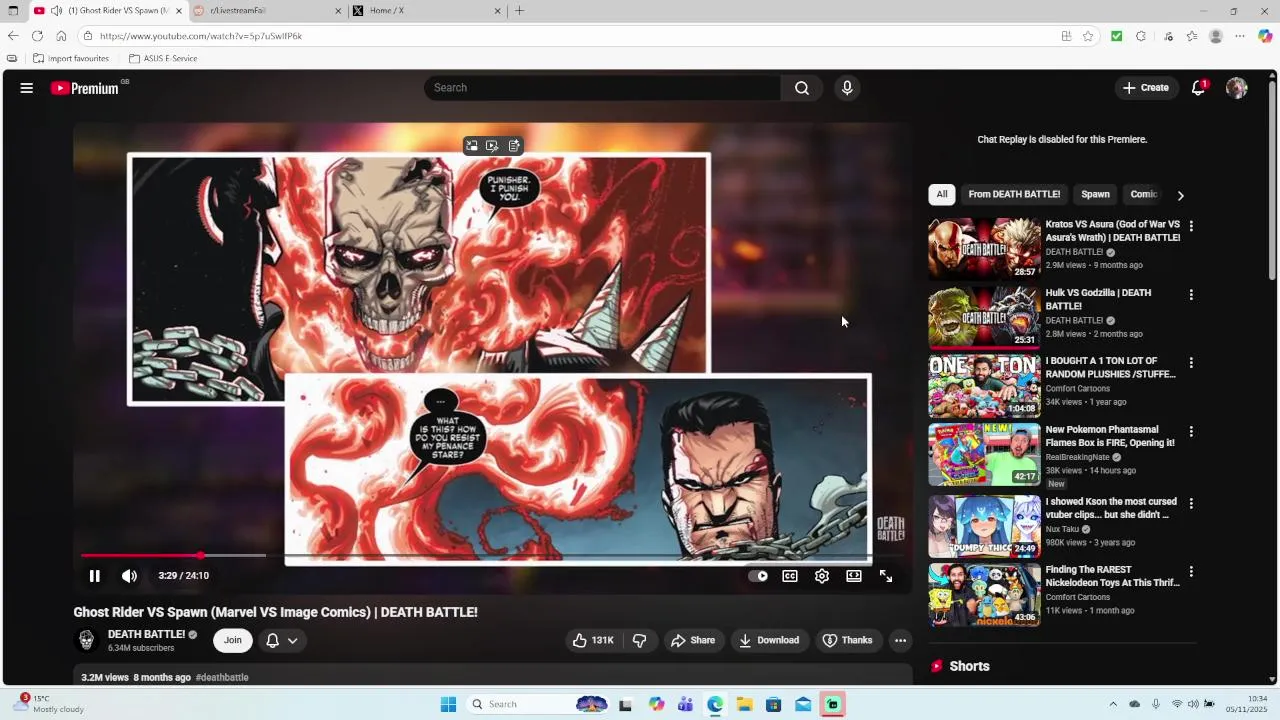
Task: Select From DEATH BATTLE! filter chip
Action: click(1014, 194)
